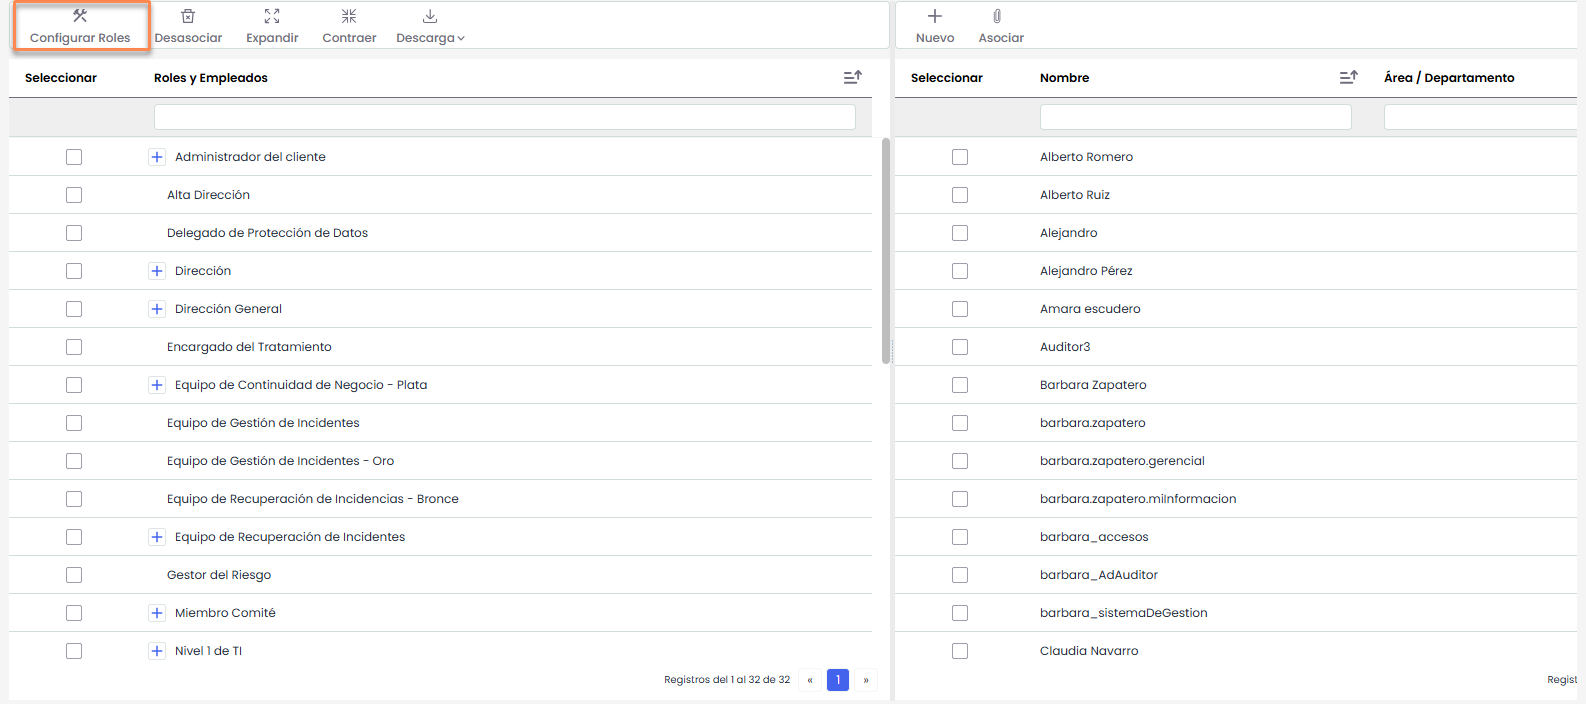The image size is (1586, 704).
Task: Sort the Nombre column
Action: pos(1348,77)
